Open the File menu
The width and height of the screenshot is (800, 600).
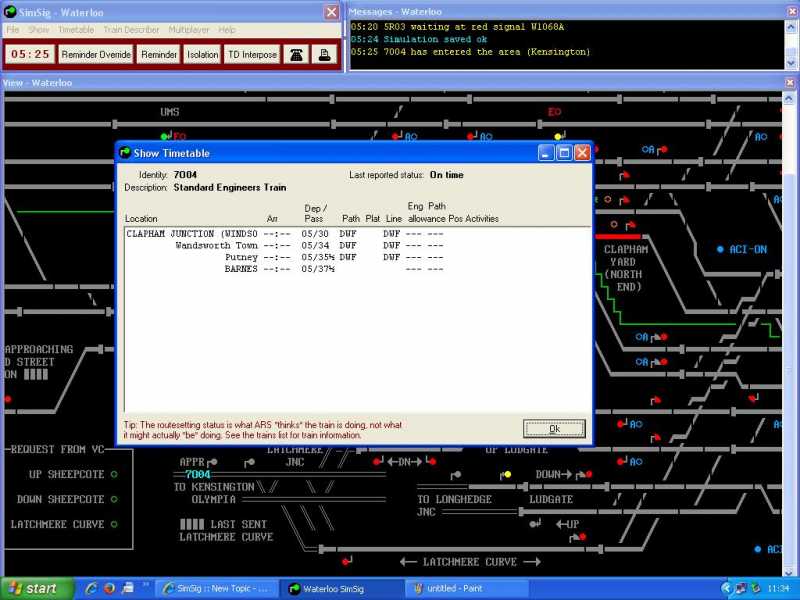point(13,30)
